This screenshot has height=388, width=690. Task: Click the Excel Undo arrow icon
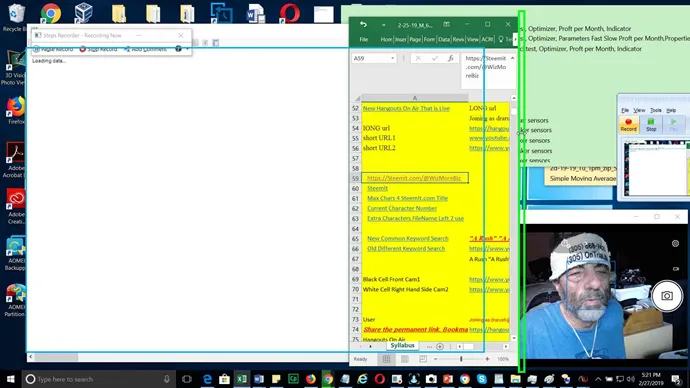[x=363, y=25]
